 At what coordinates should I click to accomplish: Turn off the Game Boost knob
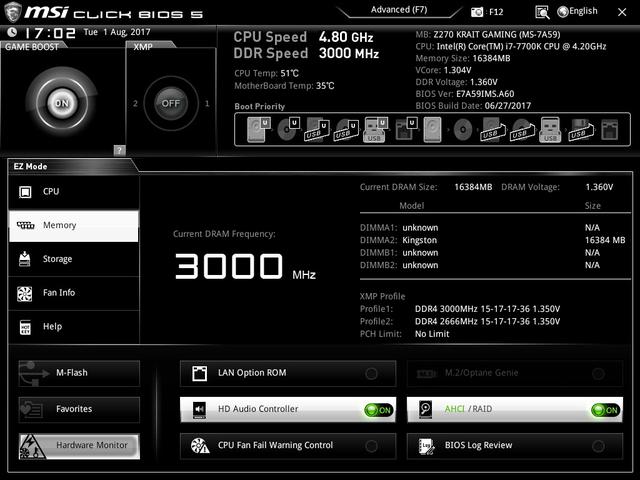tap(62, 103)
